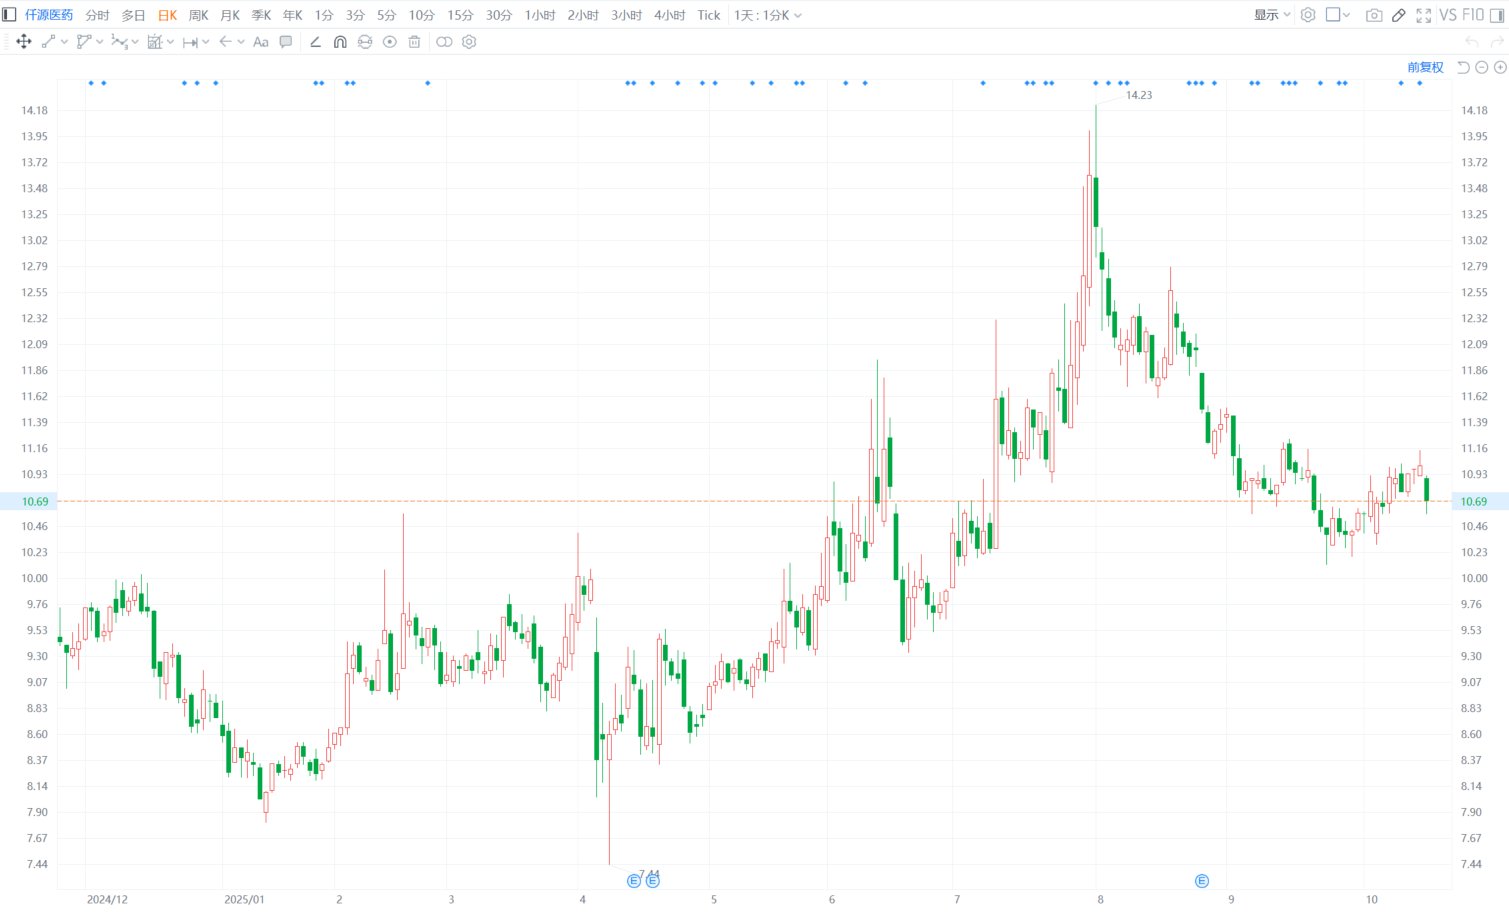Switch to the 4小时 interval
This screenshot has height=912, width=1509.
(670, 15)
